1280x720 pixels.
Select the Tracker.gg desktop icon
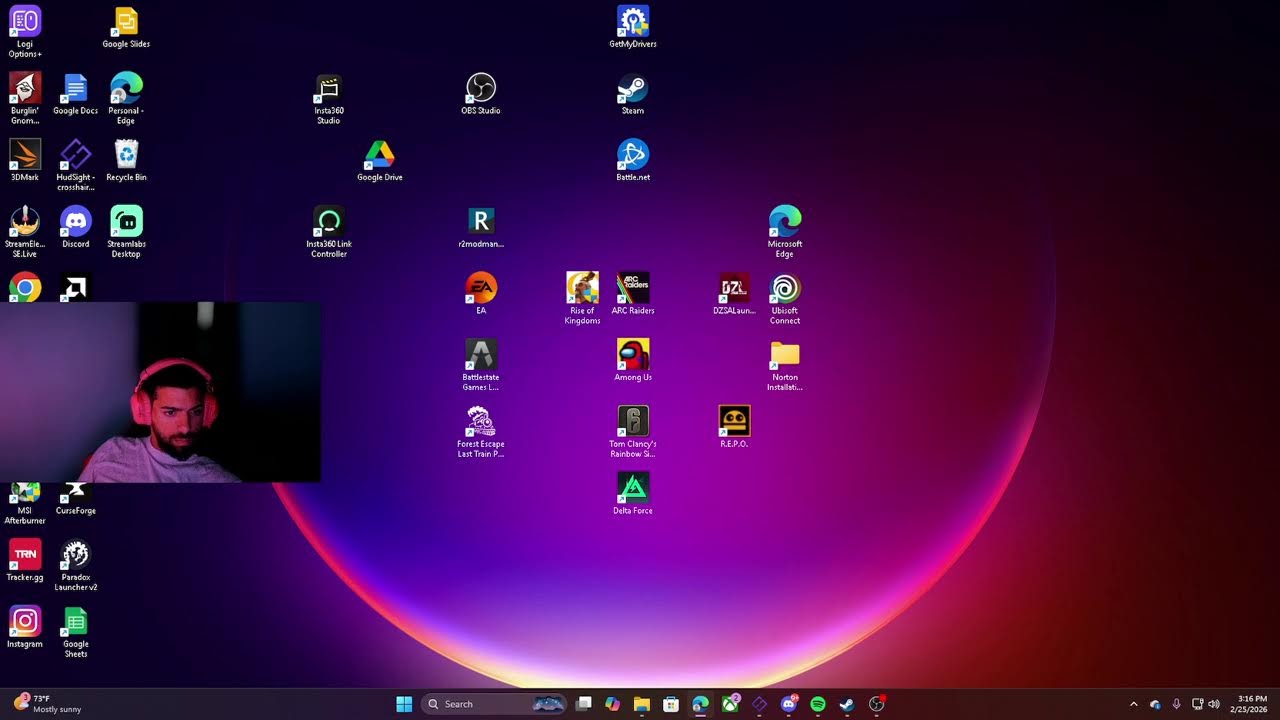25,560
